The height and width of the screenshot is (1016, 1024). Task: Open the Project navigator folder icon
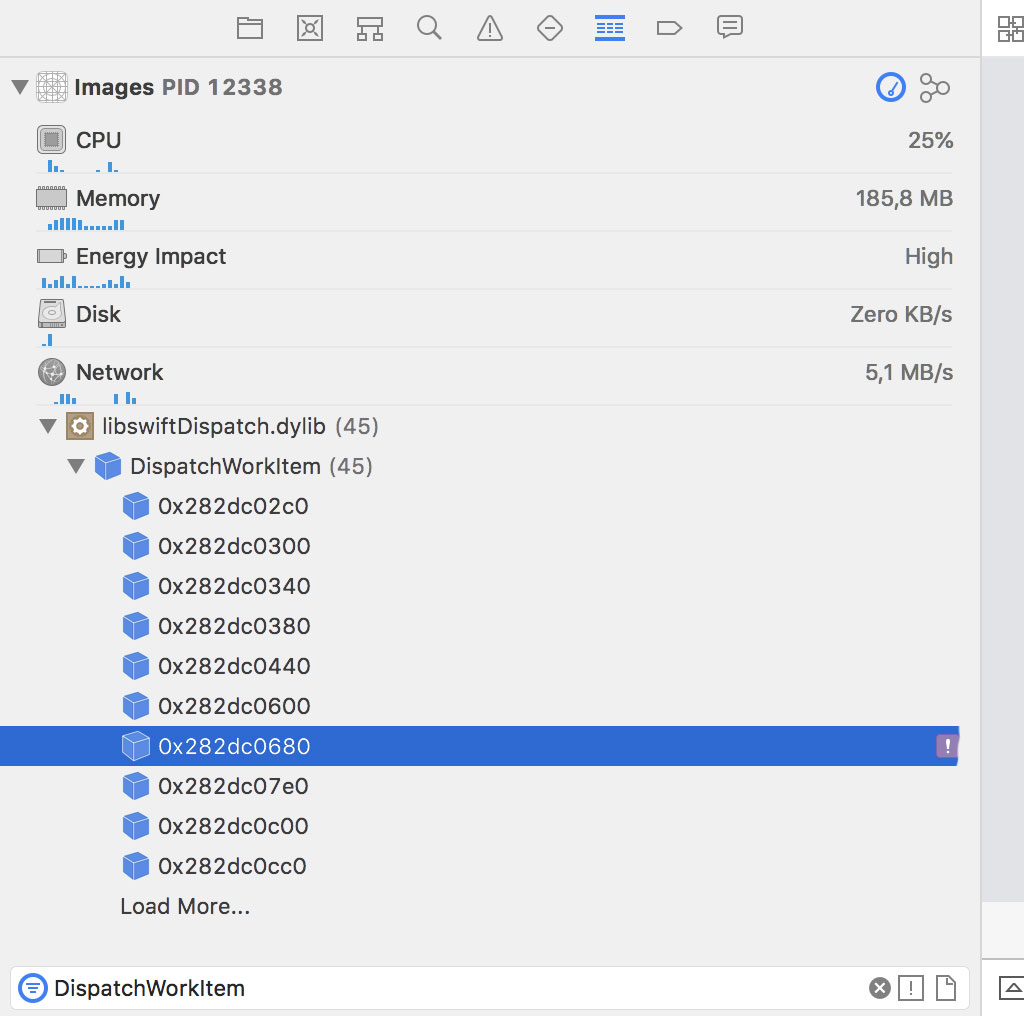pos(249,28)
